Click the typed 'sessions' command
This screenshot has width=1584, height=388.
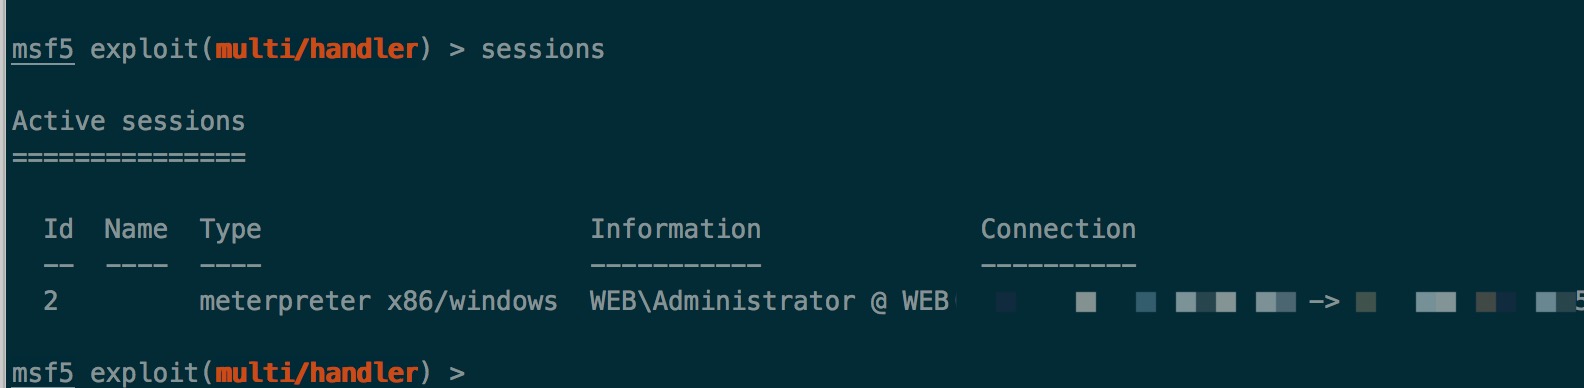pyautogui.click(x=543, y=49)
